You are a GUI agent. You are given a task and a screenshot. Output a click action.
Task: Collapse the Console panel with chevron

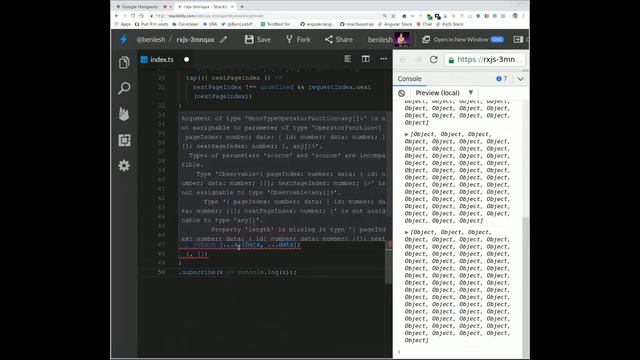coord(520,79)
